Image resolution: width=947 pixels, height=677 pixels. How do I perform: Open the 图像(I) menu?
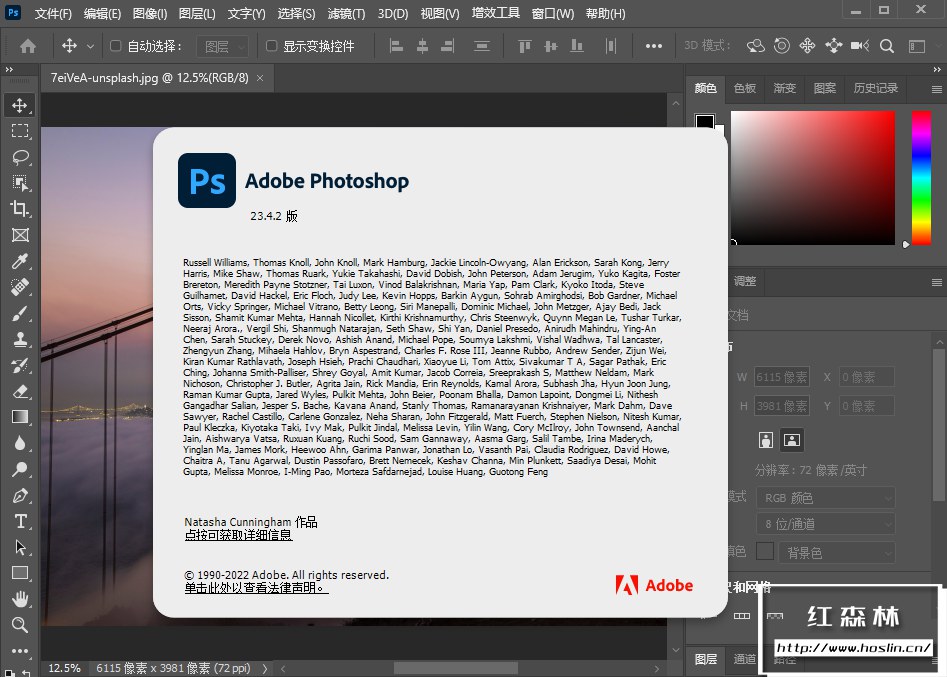[x=150, y=13]
